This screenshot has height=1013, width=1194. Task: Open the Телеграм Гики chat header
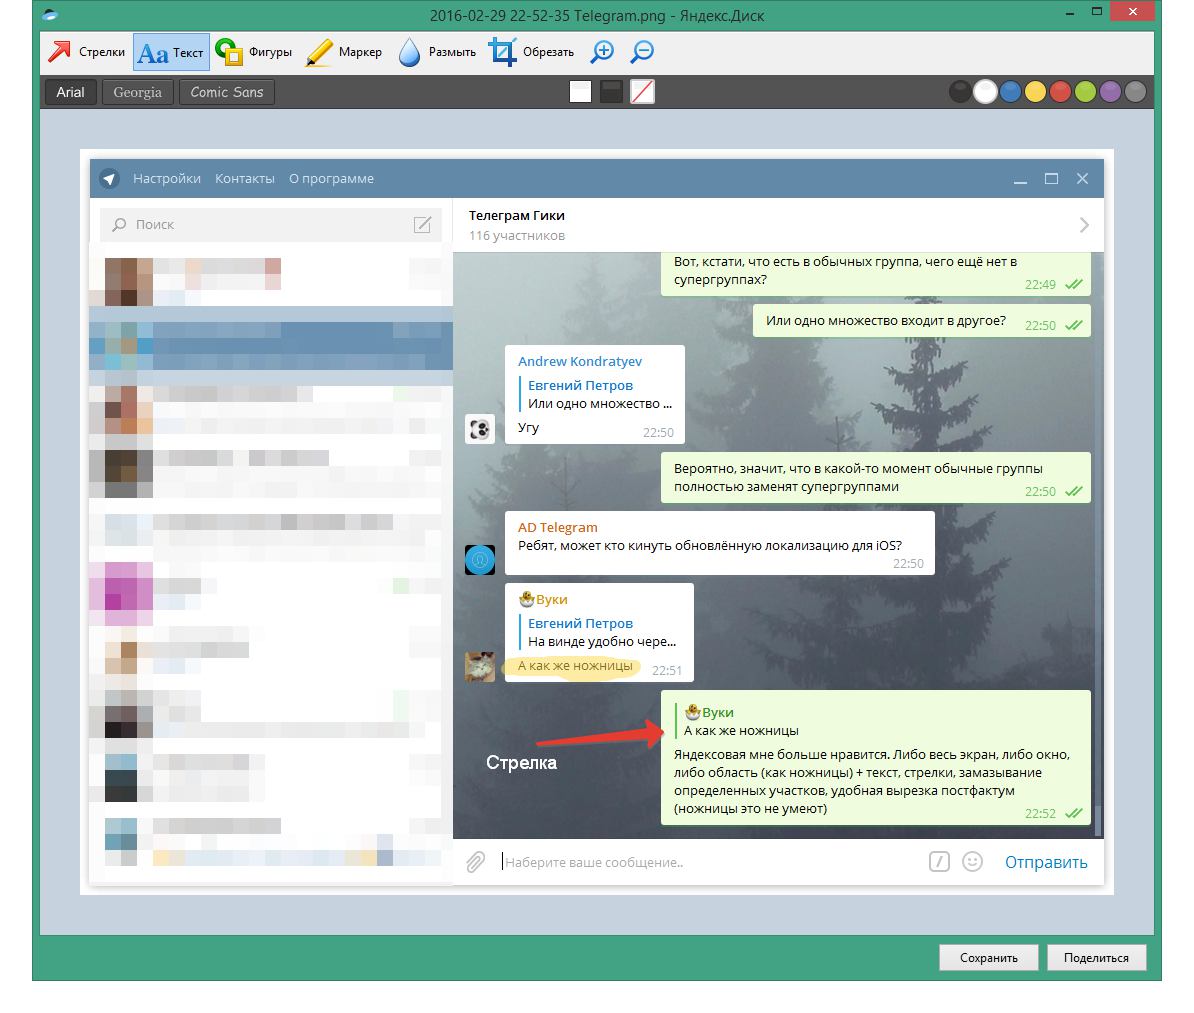(777, 225)
